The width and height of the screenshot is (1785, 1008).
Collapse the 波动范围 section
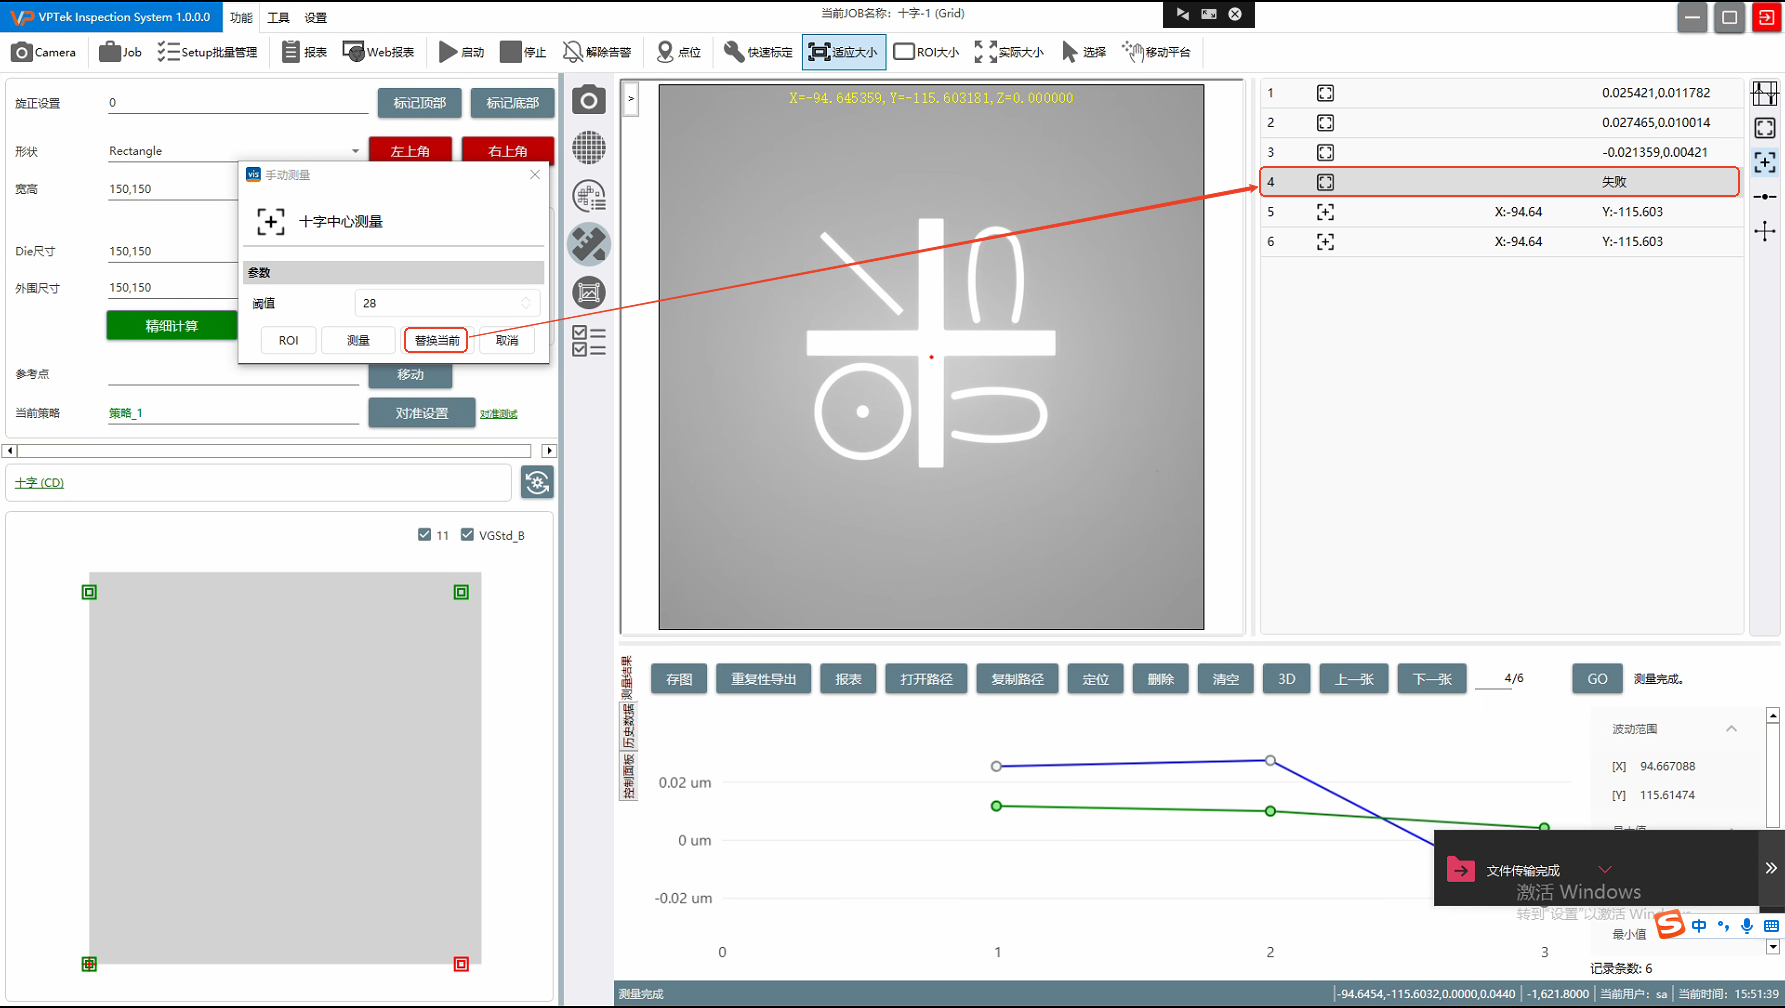pyautogui.click(x=1731, y=729)
